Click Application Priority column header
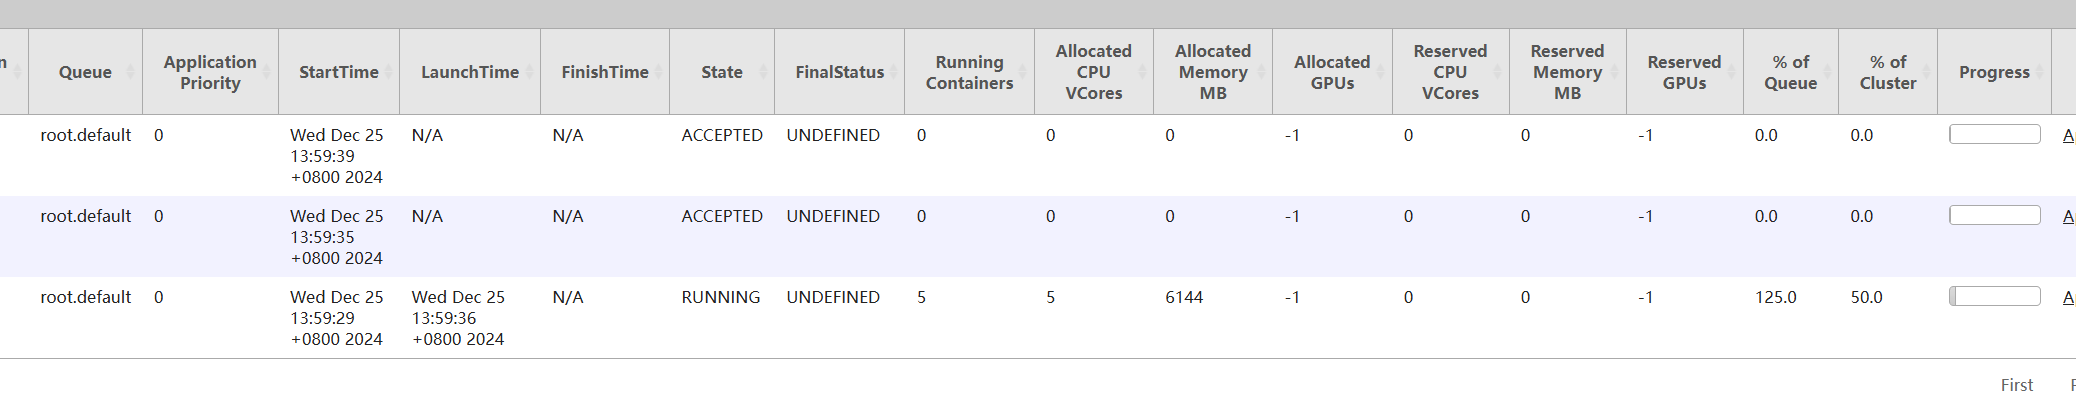The width and height of the screenshot is (2076, 404). click(x=210, y=72)
